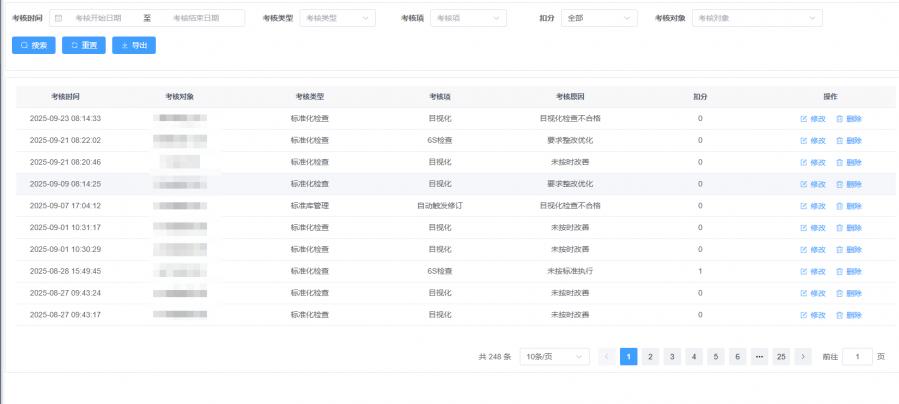This screenshot has width=899, height=404.
Task: Click the edit icon for the 2025-09-01 10:31:17 record
Action: 803,228
